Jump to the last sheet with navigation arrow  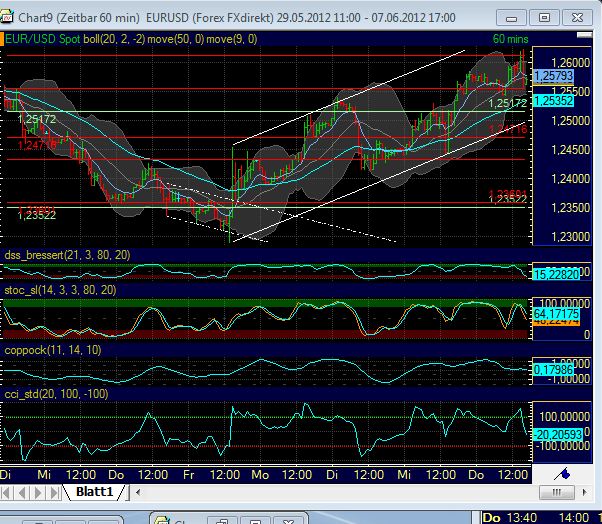coord(55,493)
